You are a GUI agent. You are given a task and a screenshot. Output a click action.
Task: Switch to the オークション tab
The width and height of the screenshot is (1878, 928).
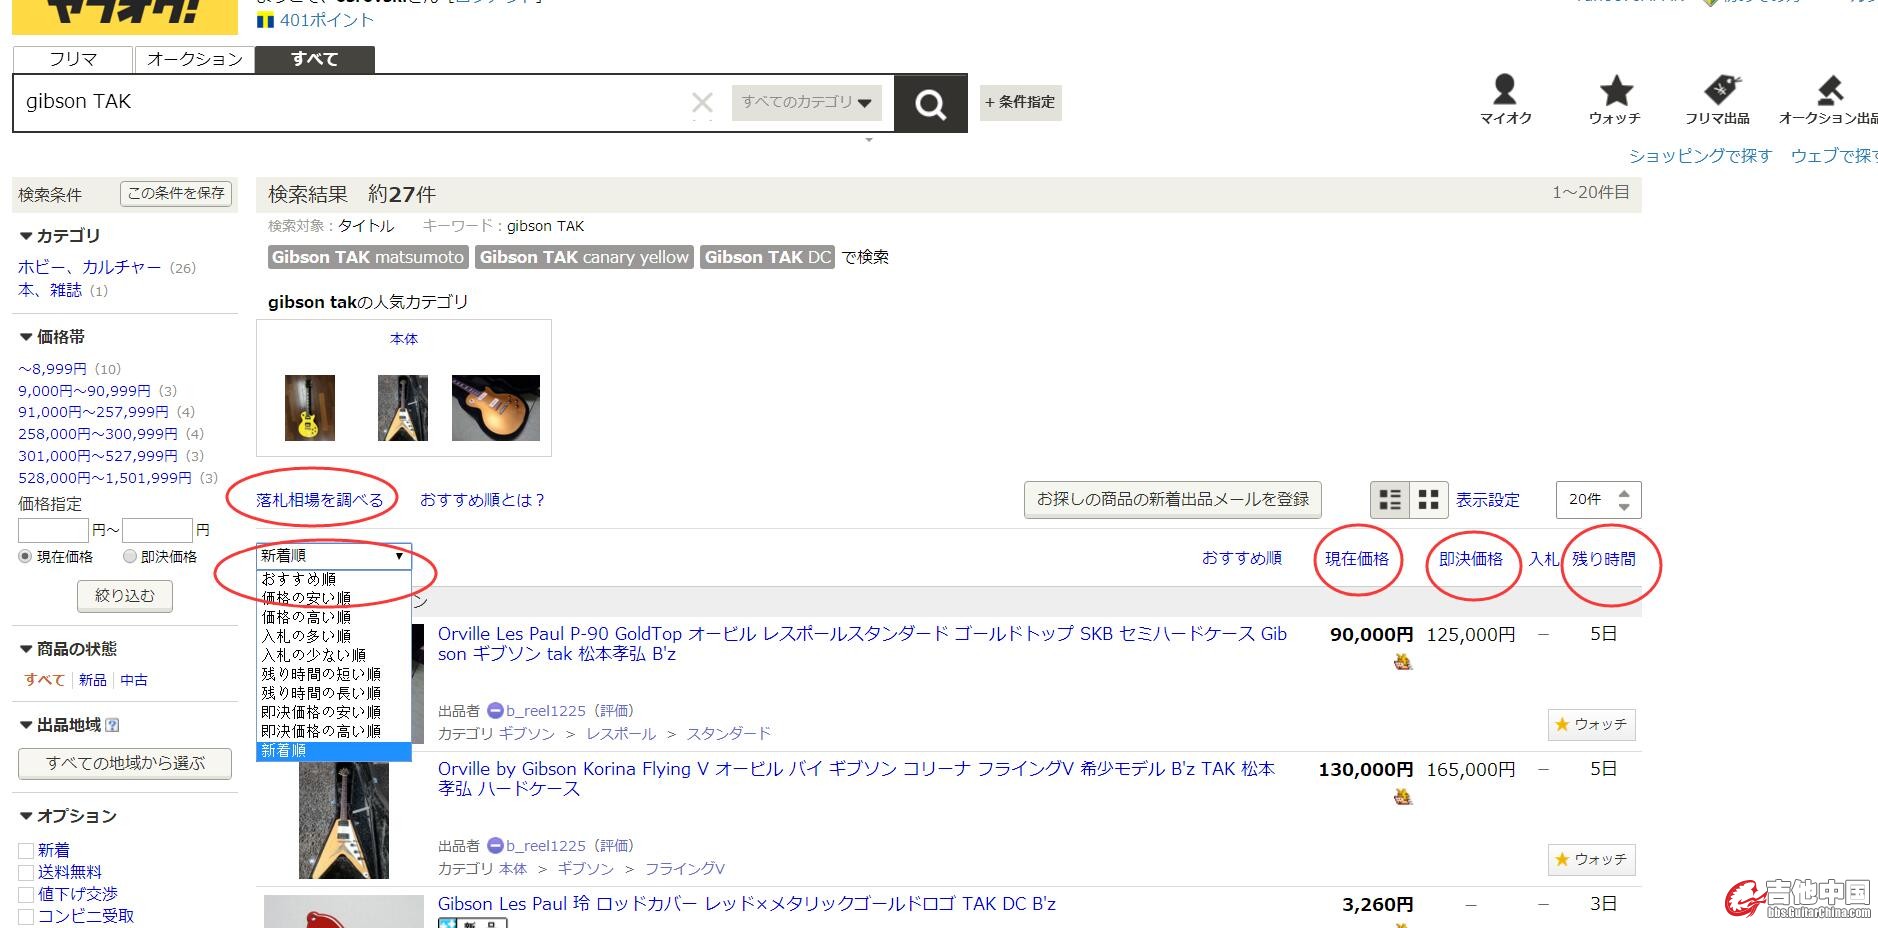[194, 59]
